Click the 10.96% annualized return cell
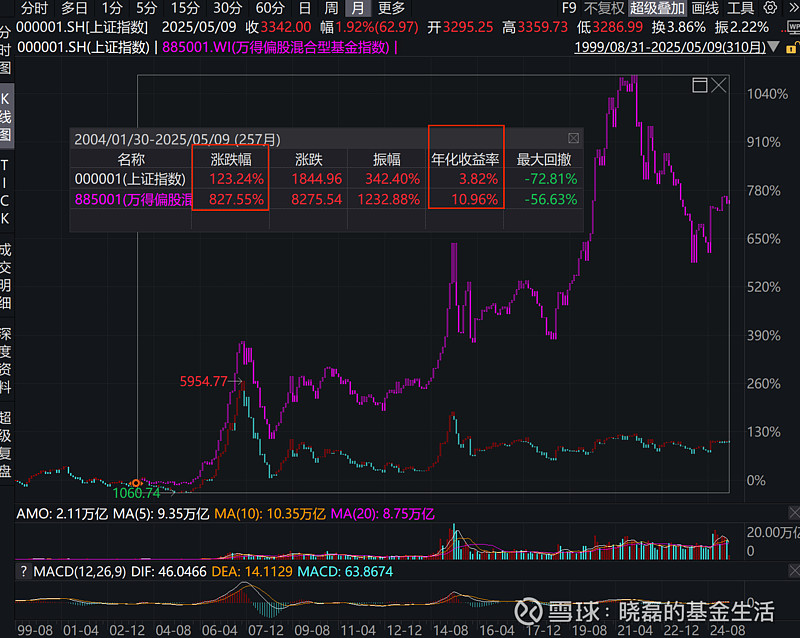 [474, 199]
